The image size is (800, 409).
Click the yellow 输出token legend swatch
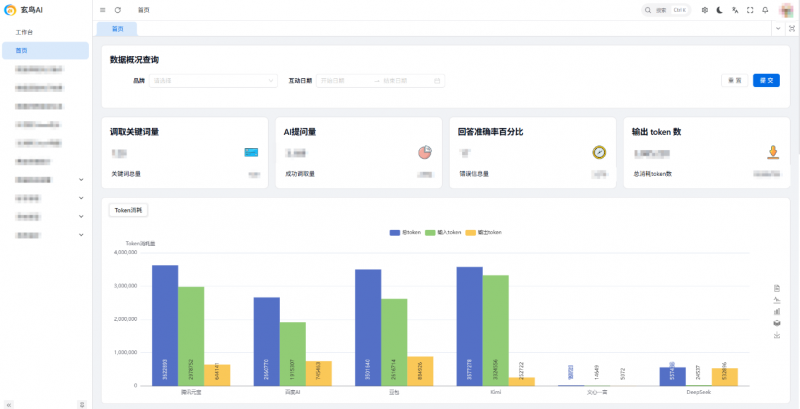coord(472,232)
